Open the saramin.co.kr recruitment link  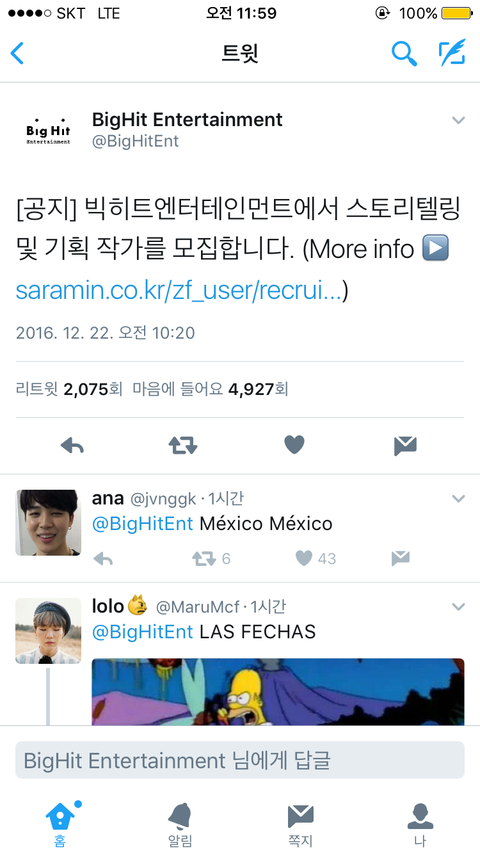tap(179, 291)
